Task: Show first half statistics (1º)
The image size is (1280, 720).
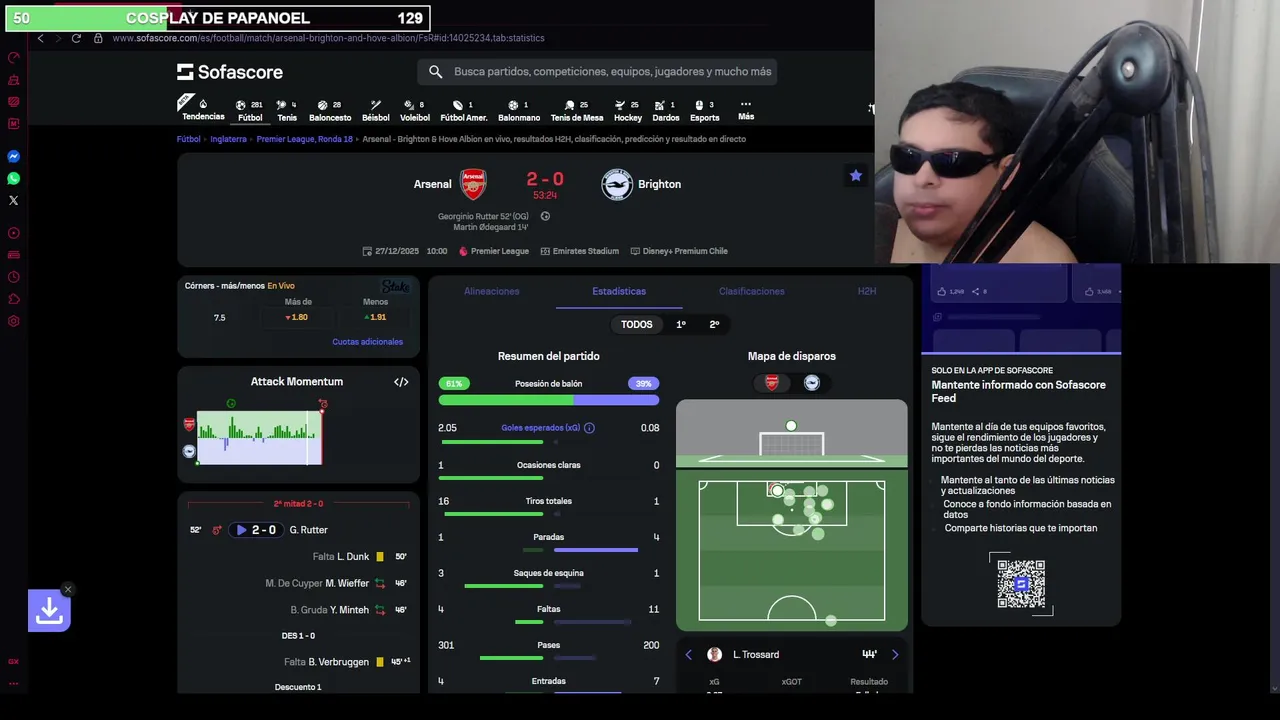Action: click(681, 325)
